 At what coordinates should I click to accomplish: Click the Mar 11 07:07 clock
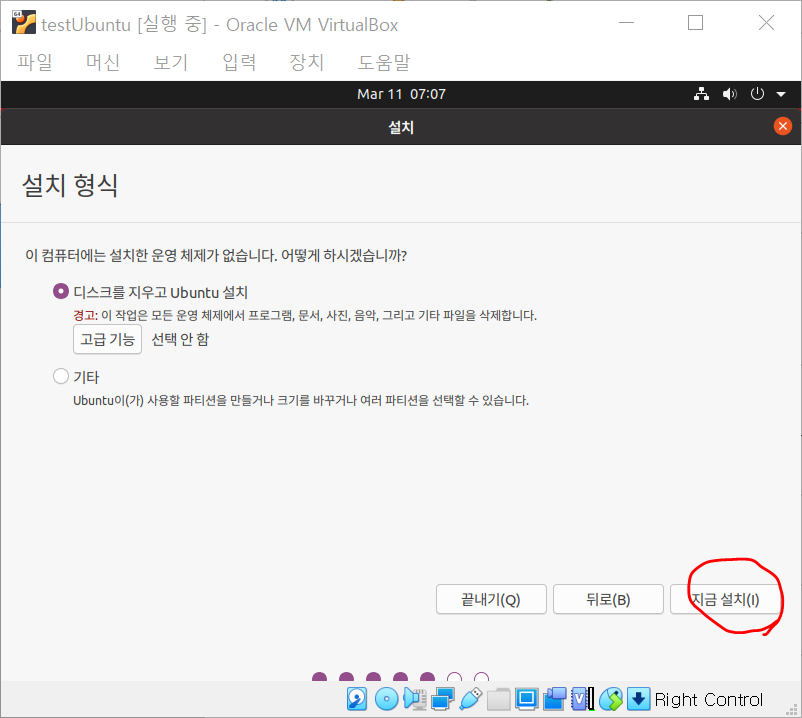click(402, 94)
